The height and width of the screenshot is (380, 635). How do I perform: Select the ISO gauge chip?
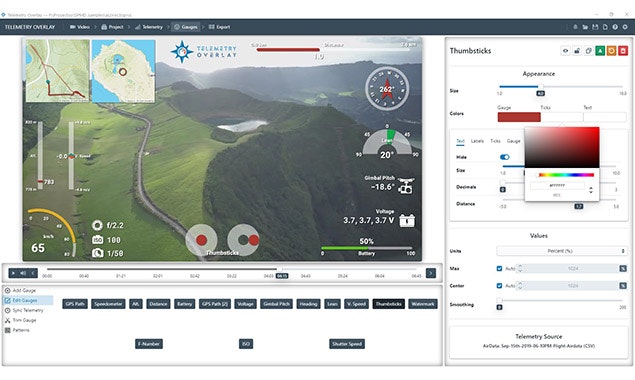click(246, 344)
